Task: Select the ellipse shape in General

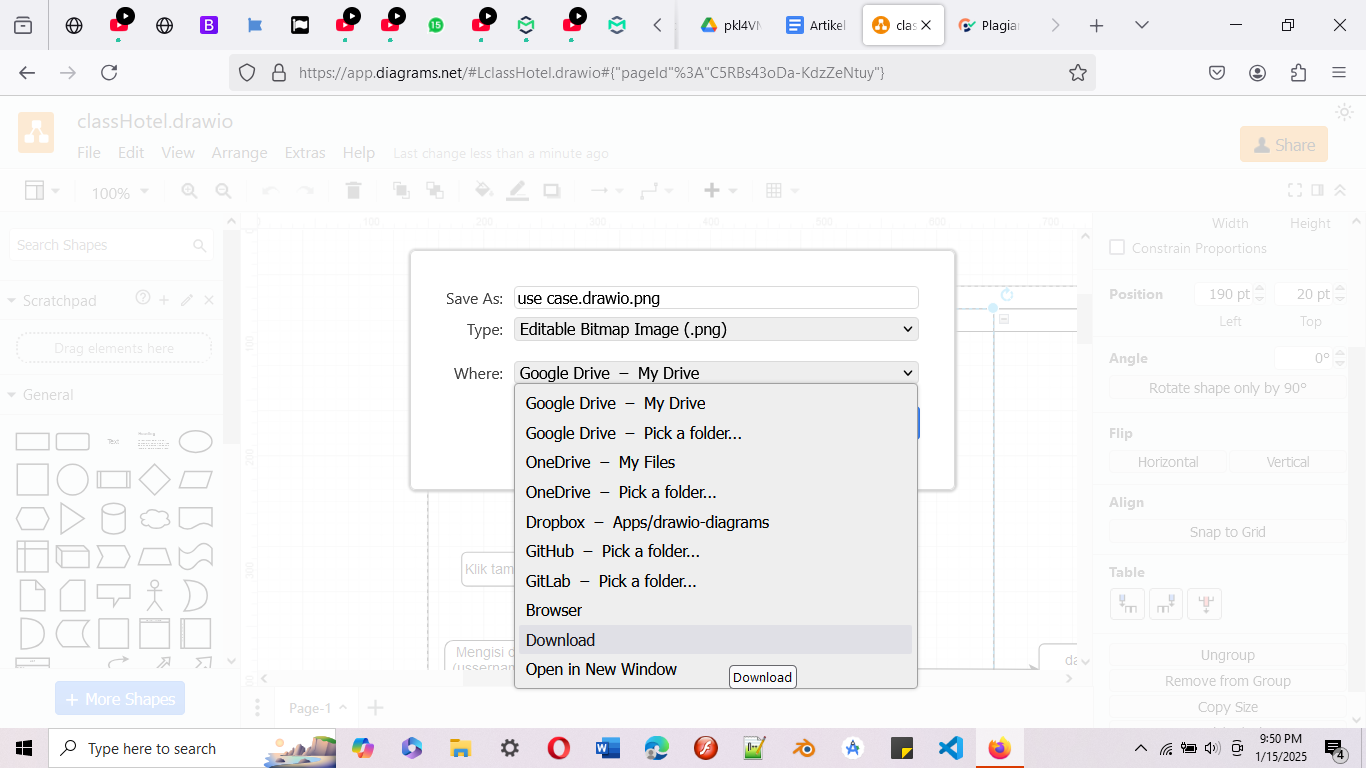Action: pos(195,441)
